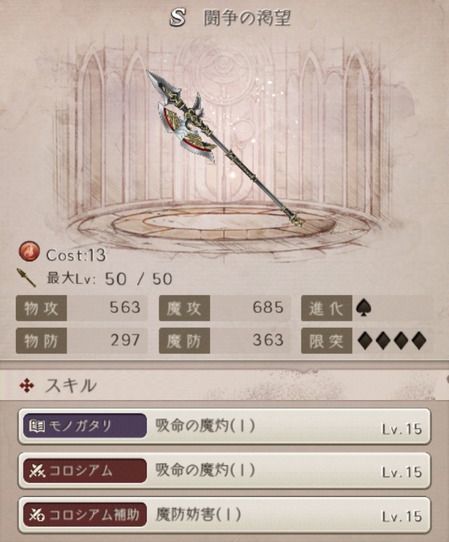This screenshot has width=449, height=542.
Task: Tap the red fire element icon
Action: (29, 251)
